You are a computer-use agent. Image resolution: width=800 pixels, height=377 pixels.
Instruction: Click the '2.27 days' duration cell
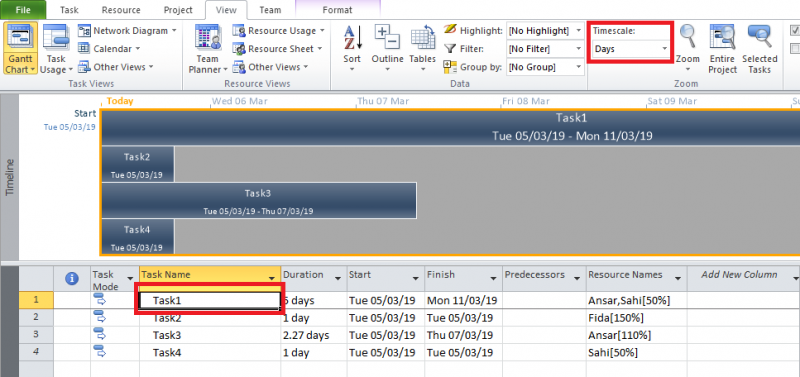(314, 335)
